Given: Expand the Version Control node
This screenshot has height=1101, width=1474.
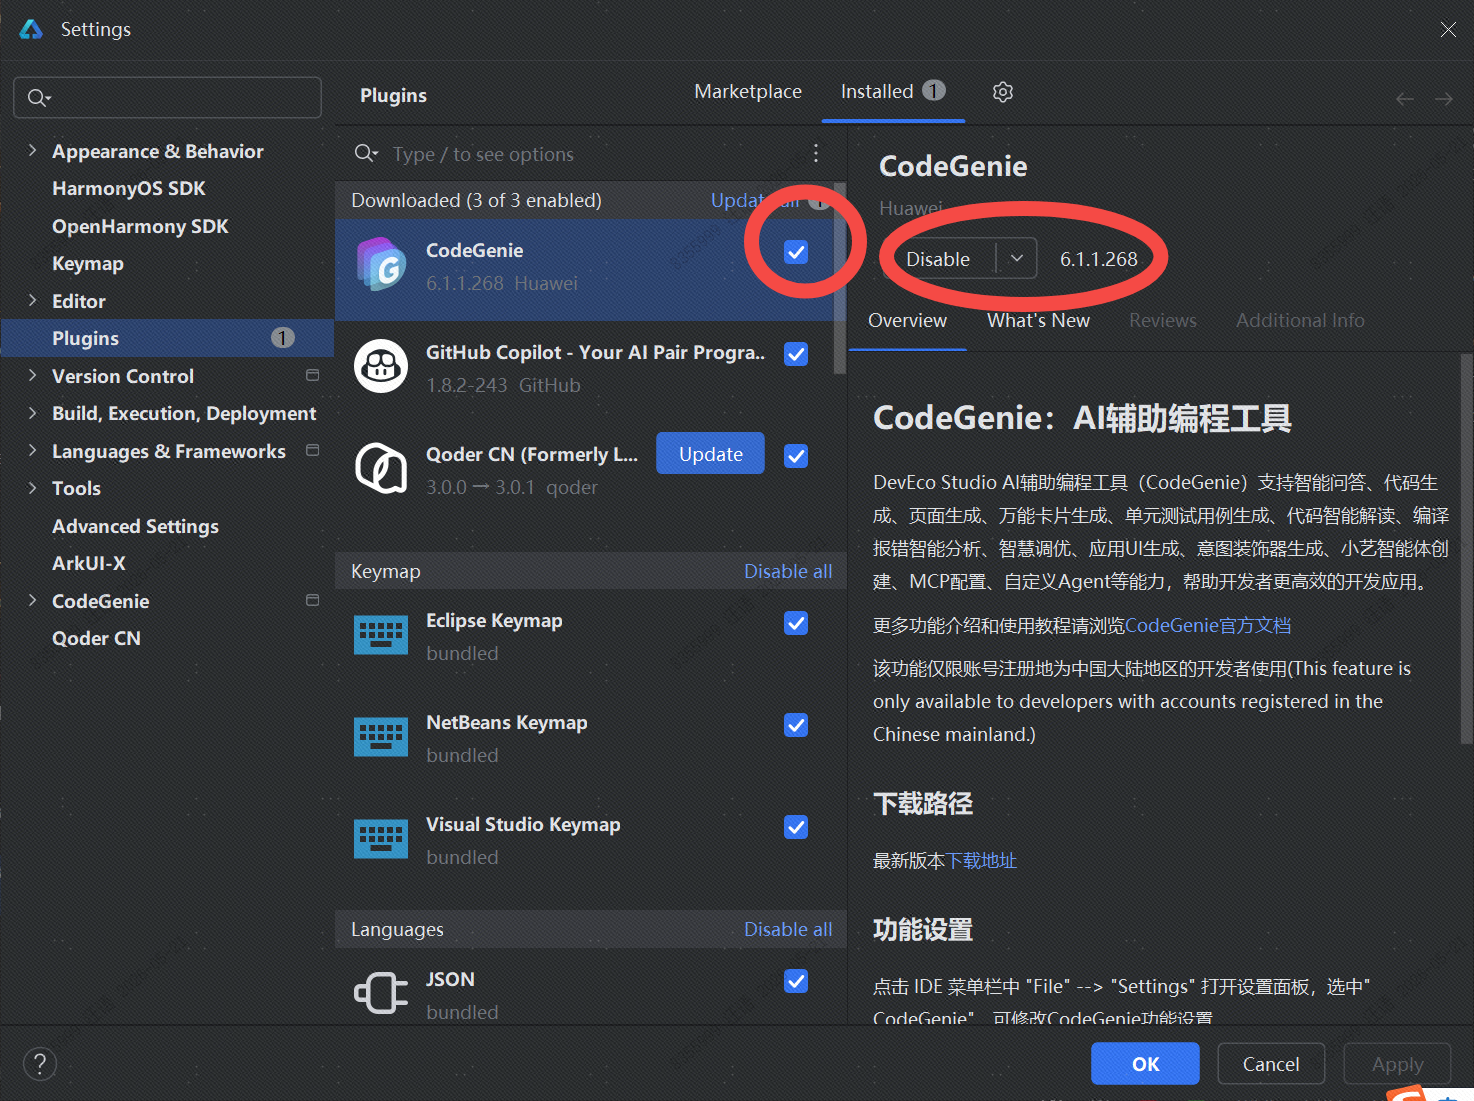Looking at the screenshot, I should [32, 375].
